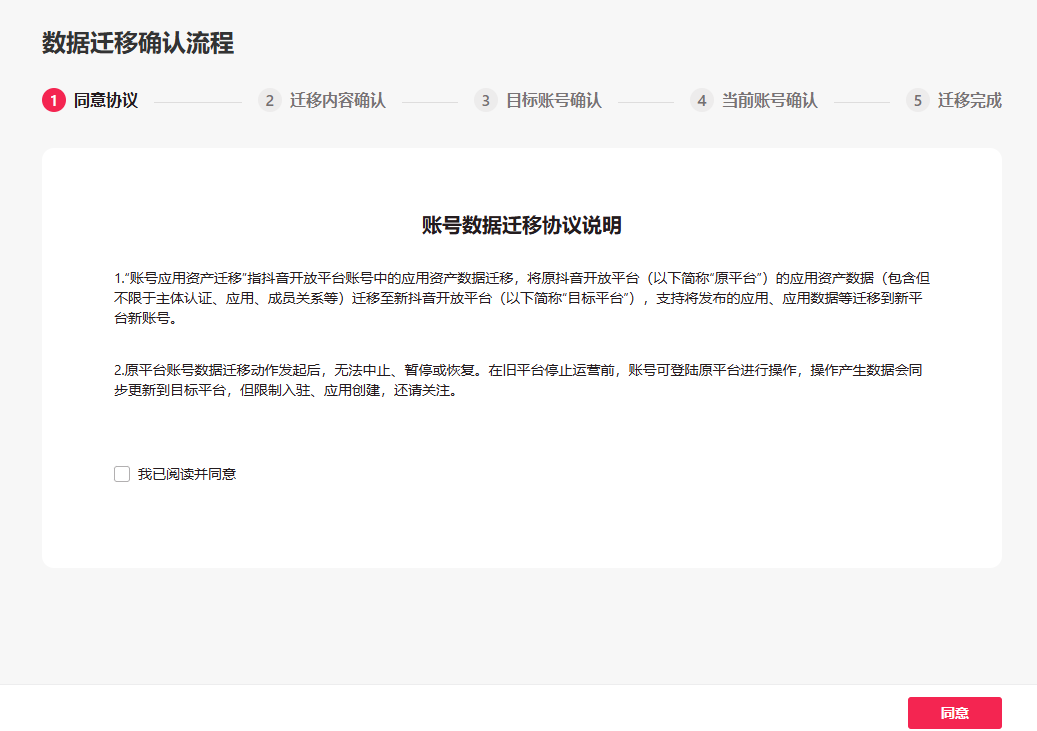Click the 我已阅读并同意 label text
1037x731 pixels.
[x=187, y=474]
